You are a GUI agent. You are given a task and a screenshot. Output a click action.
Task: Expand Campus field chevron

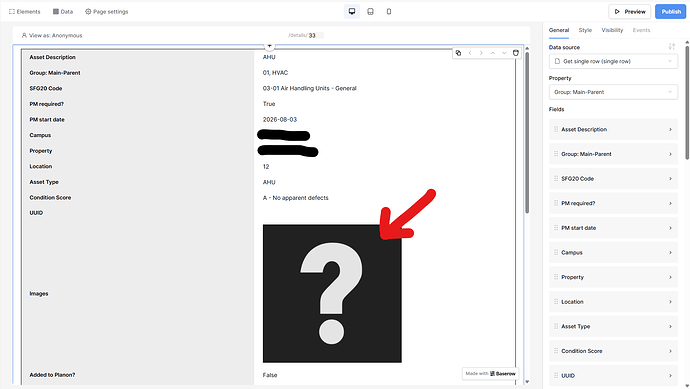(x=670, y=253)
